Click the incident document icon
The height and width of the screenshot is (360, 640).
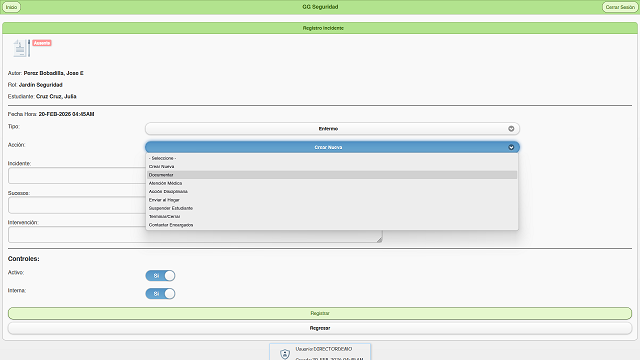tap(21, 48)
